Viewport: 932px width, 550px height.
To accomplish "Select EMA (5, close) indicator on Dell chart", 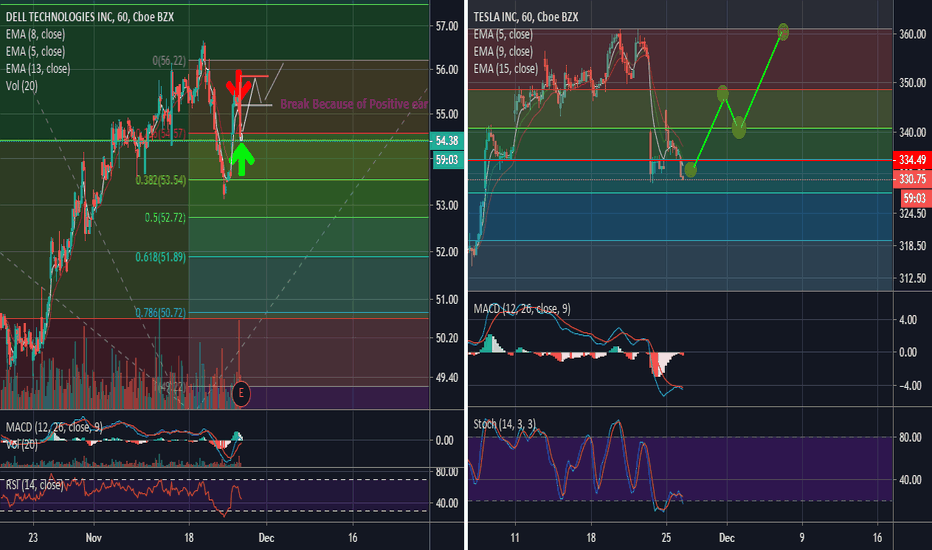I will coord(35,52).
